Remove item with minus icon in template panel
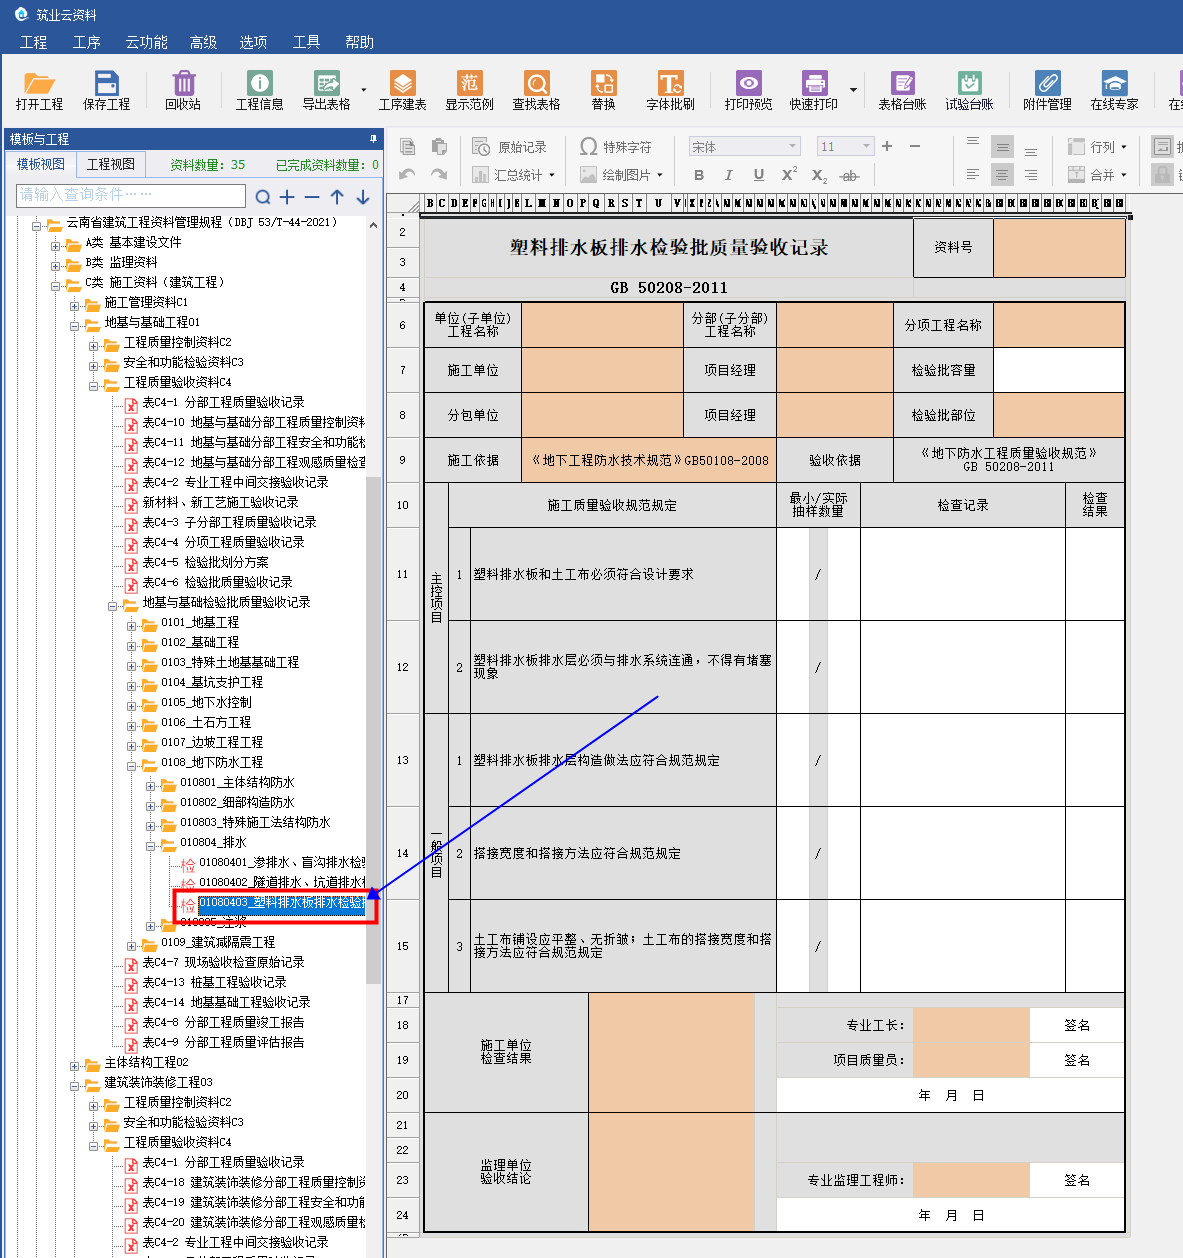The image size is (1183, 1258). point(312,197)
